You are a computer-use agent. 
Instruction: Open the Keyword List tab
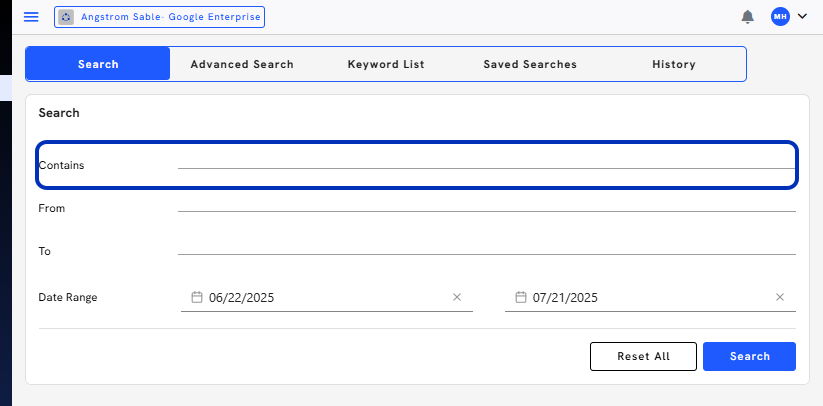(x=386, y=64)
